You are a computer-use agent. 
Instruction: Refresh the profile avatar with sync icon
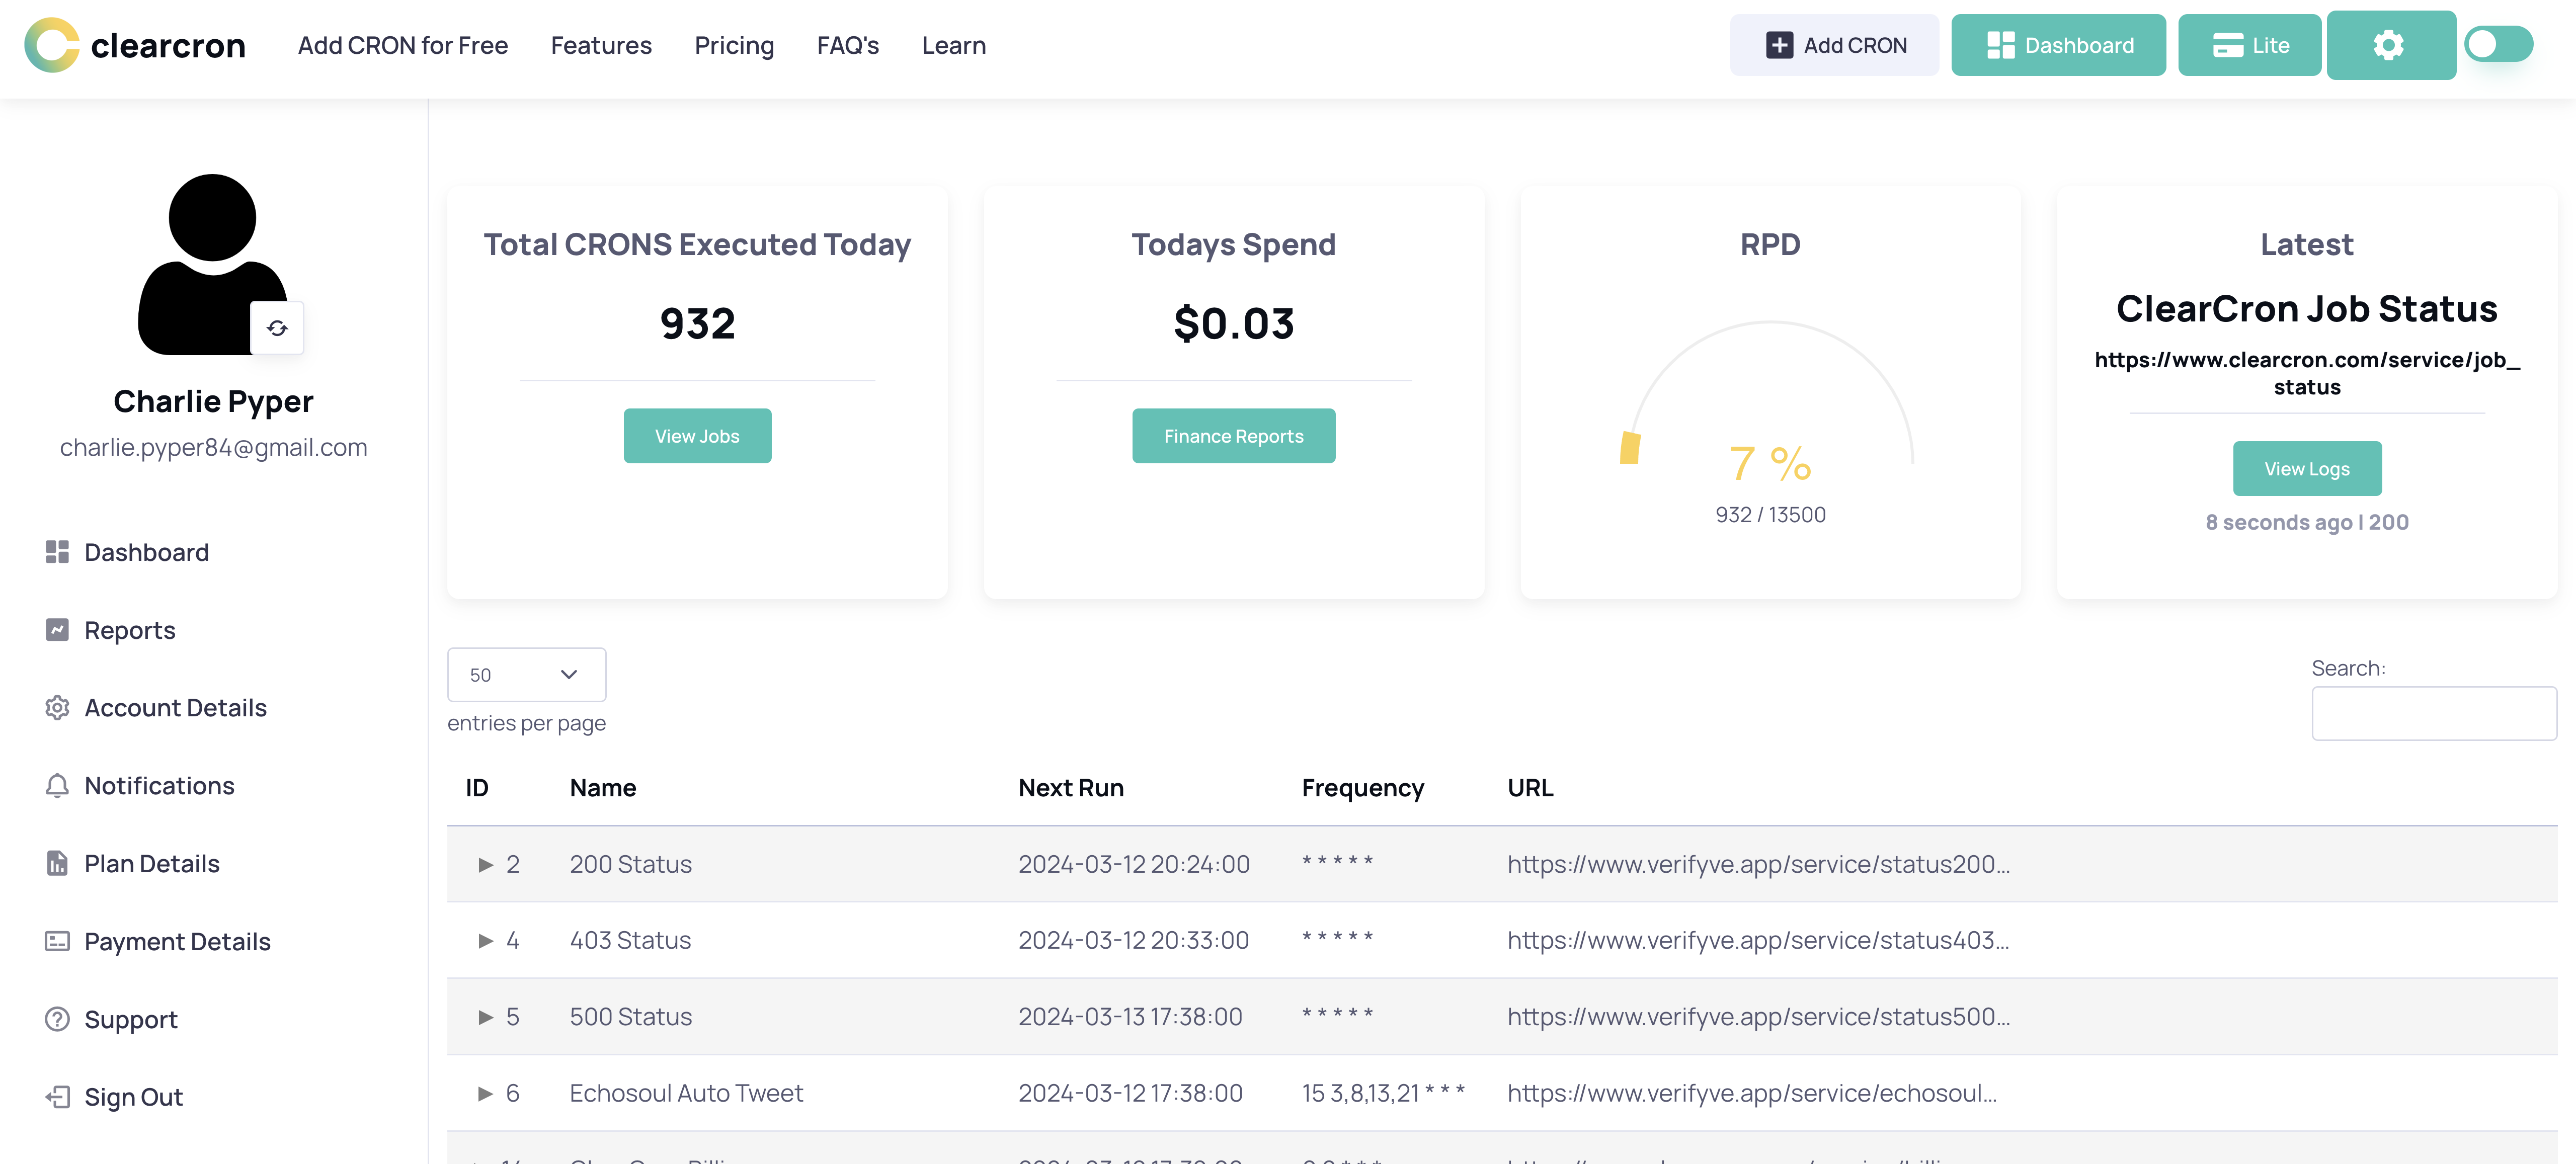277,327
